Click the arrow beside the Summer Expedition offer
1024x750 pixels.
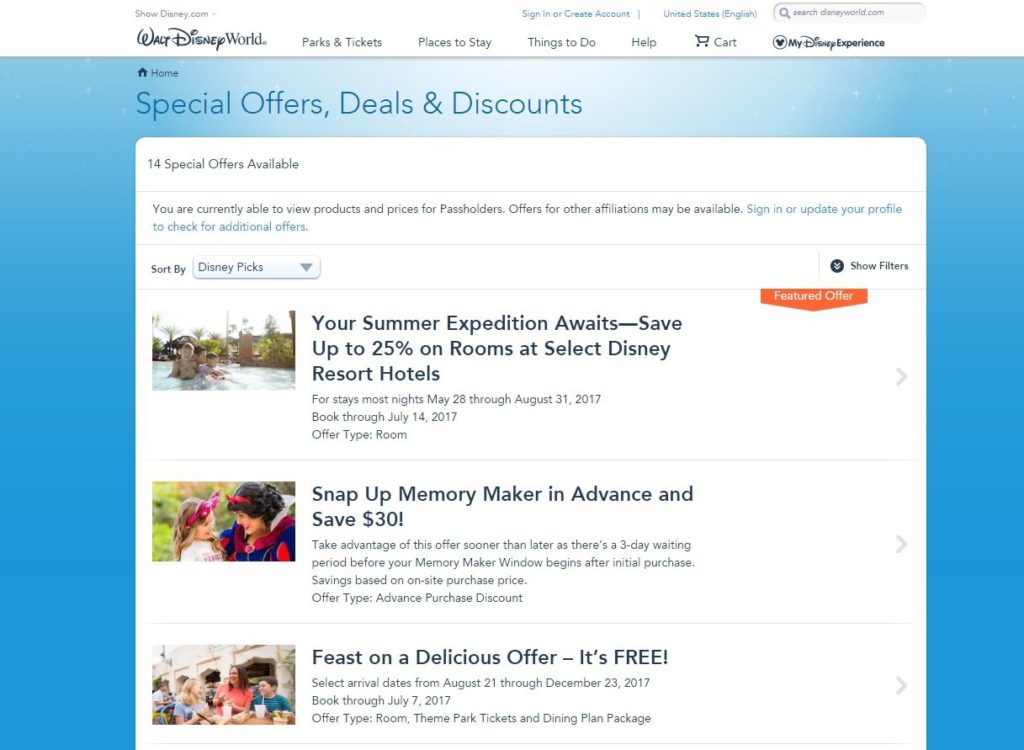click(901, 376)
